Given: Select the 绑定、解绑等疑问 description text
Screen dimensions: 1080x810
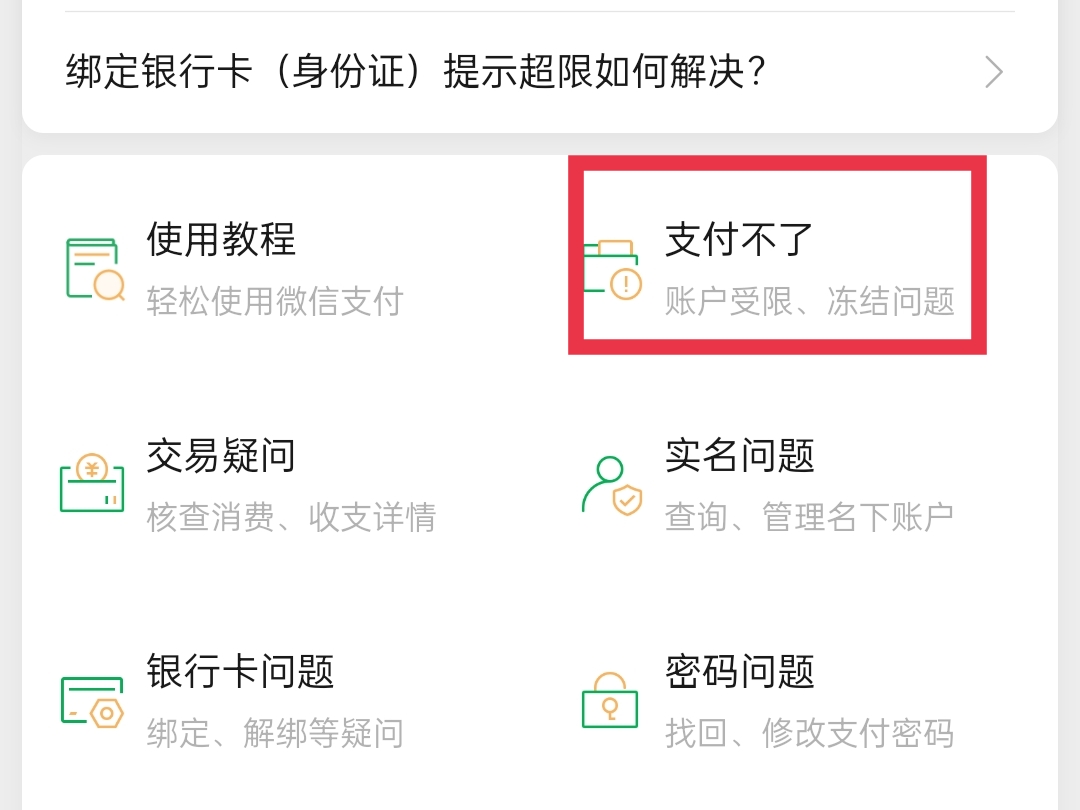Looking at the screenshot, I should coord(275,733).
